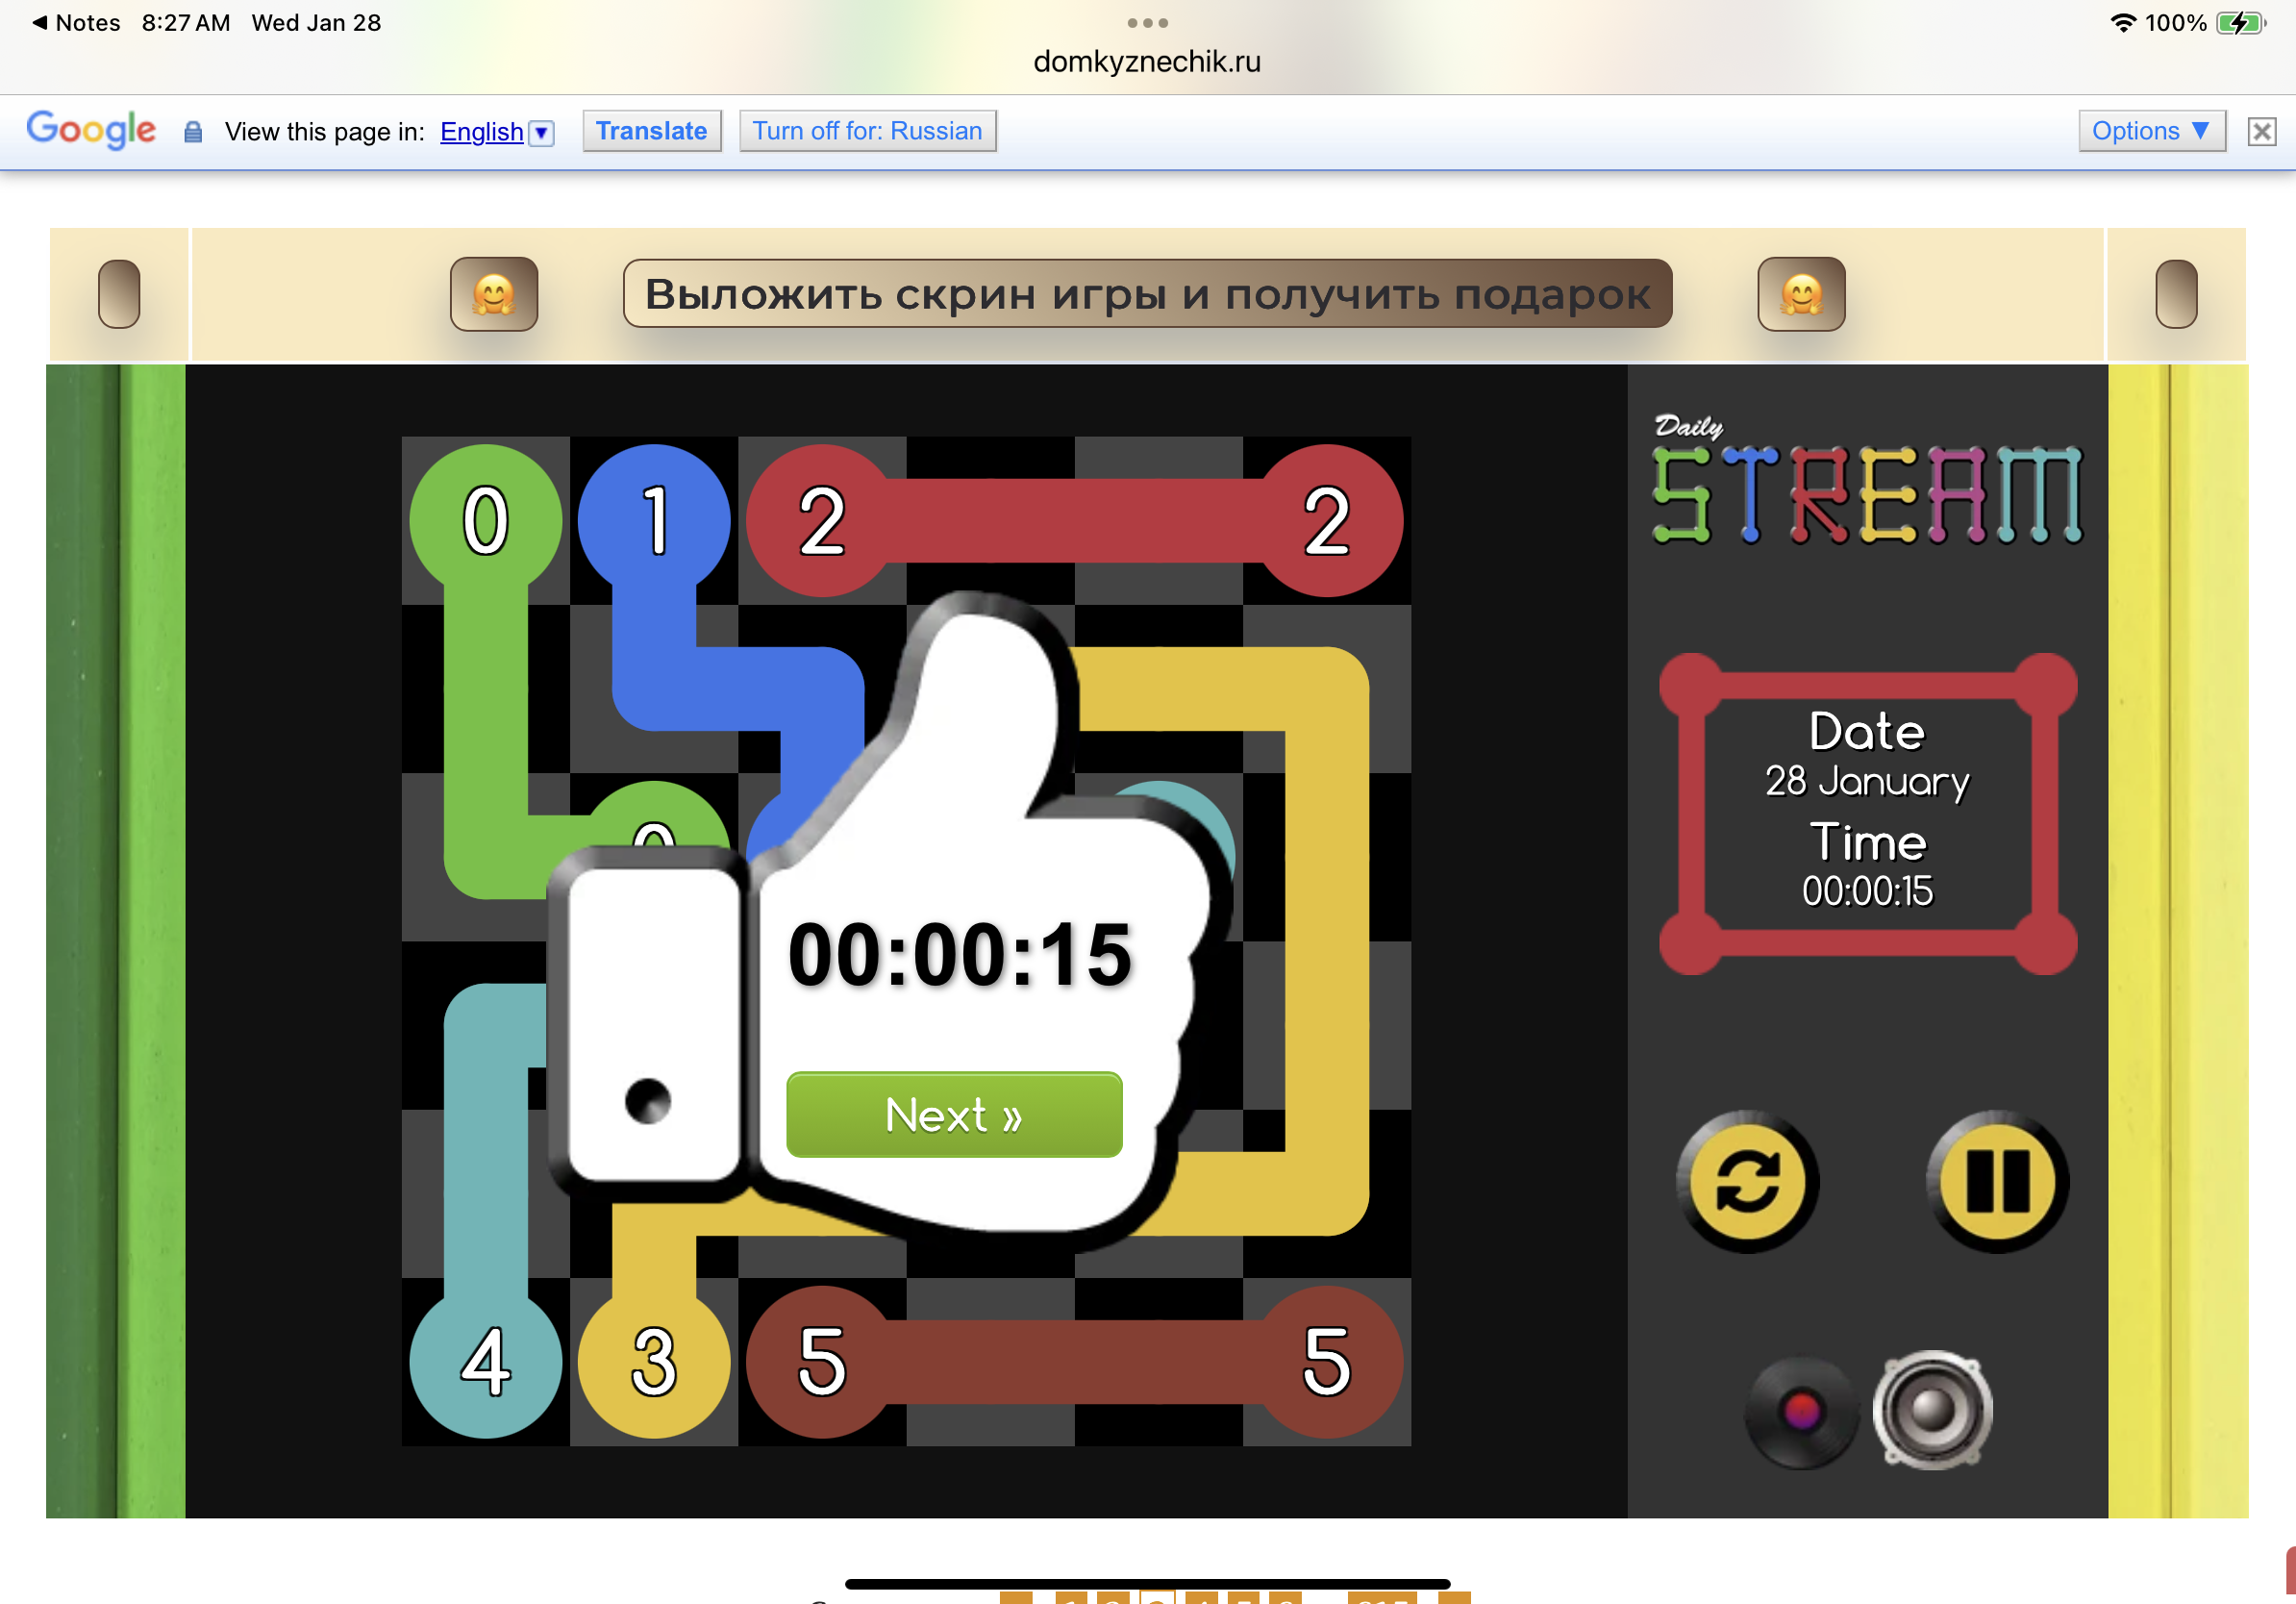Click the Translate button
This screenshot has height=1604, width=2296.
tap(651, 131)
